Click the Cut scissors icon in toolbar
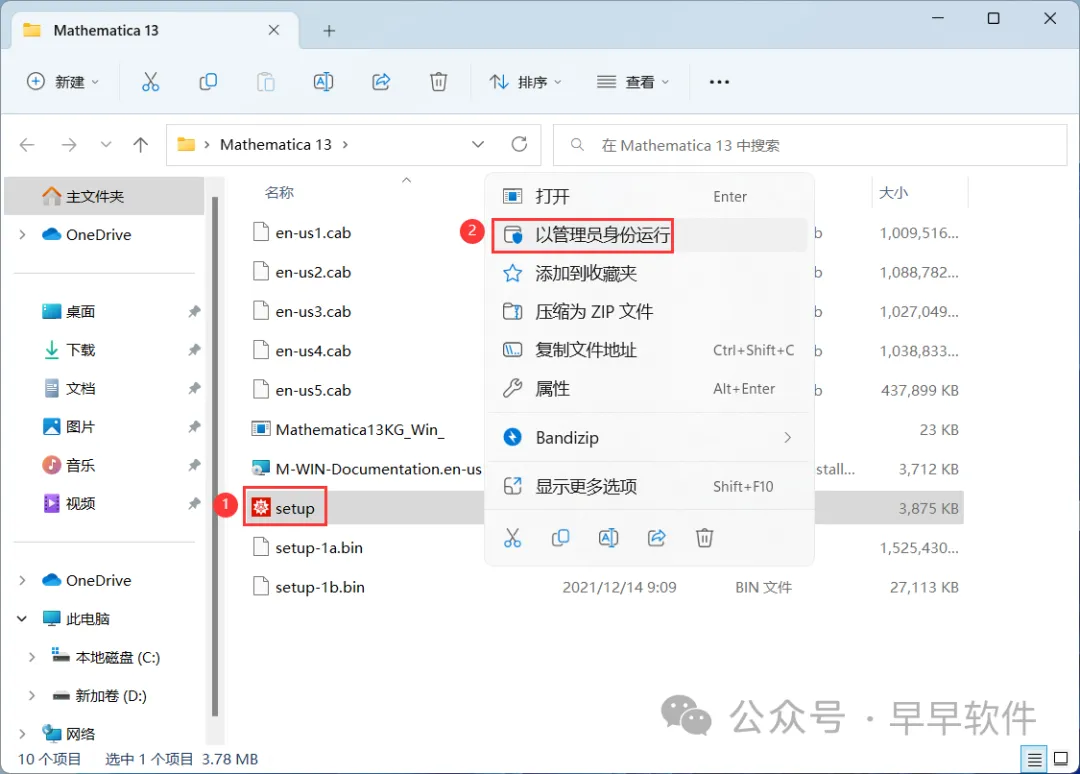Image resolution: width=1080 pixels, height=774 pixels. 150,82
